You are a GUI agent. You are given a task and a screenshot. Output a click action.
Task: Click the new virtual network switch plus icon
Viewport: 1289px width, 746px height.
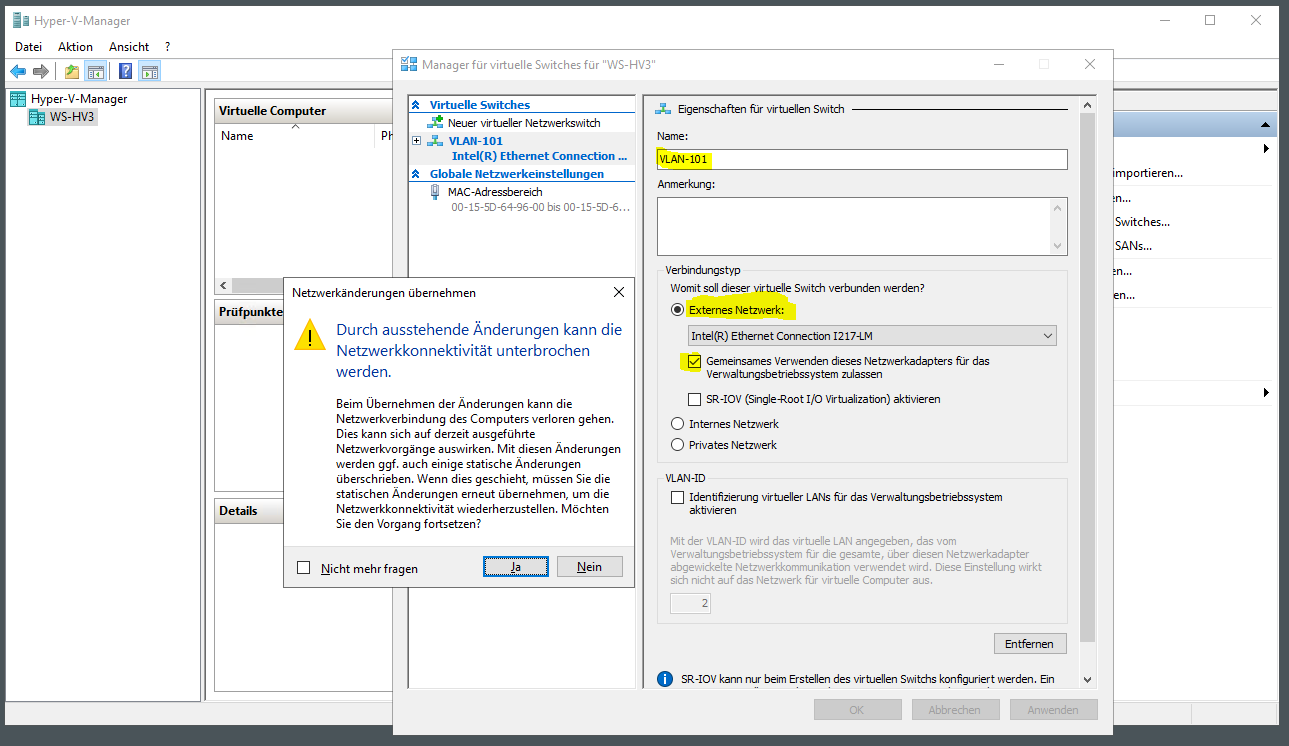tap(435, 122)
